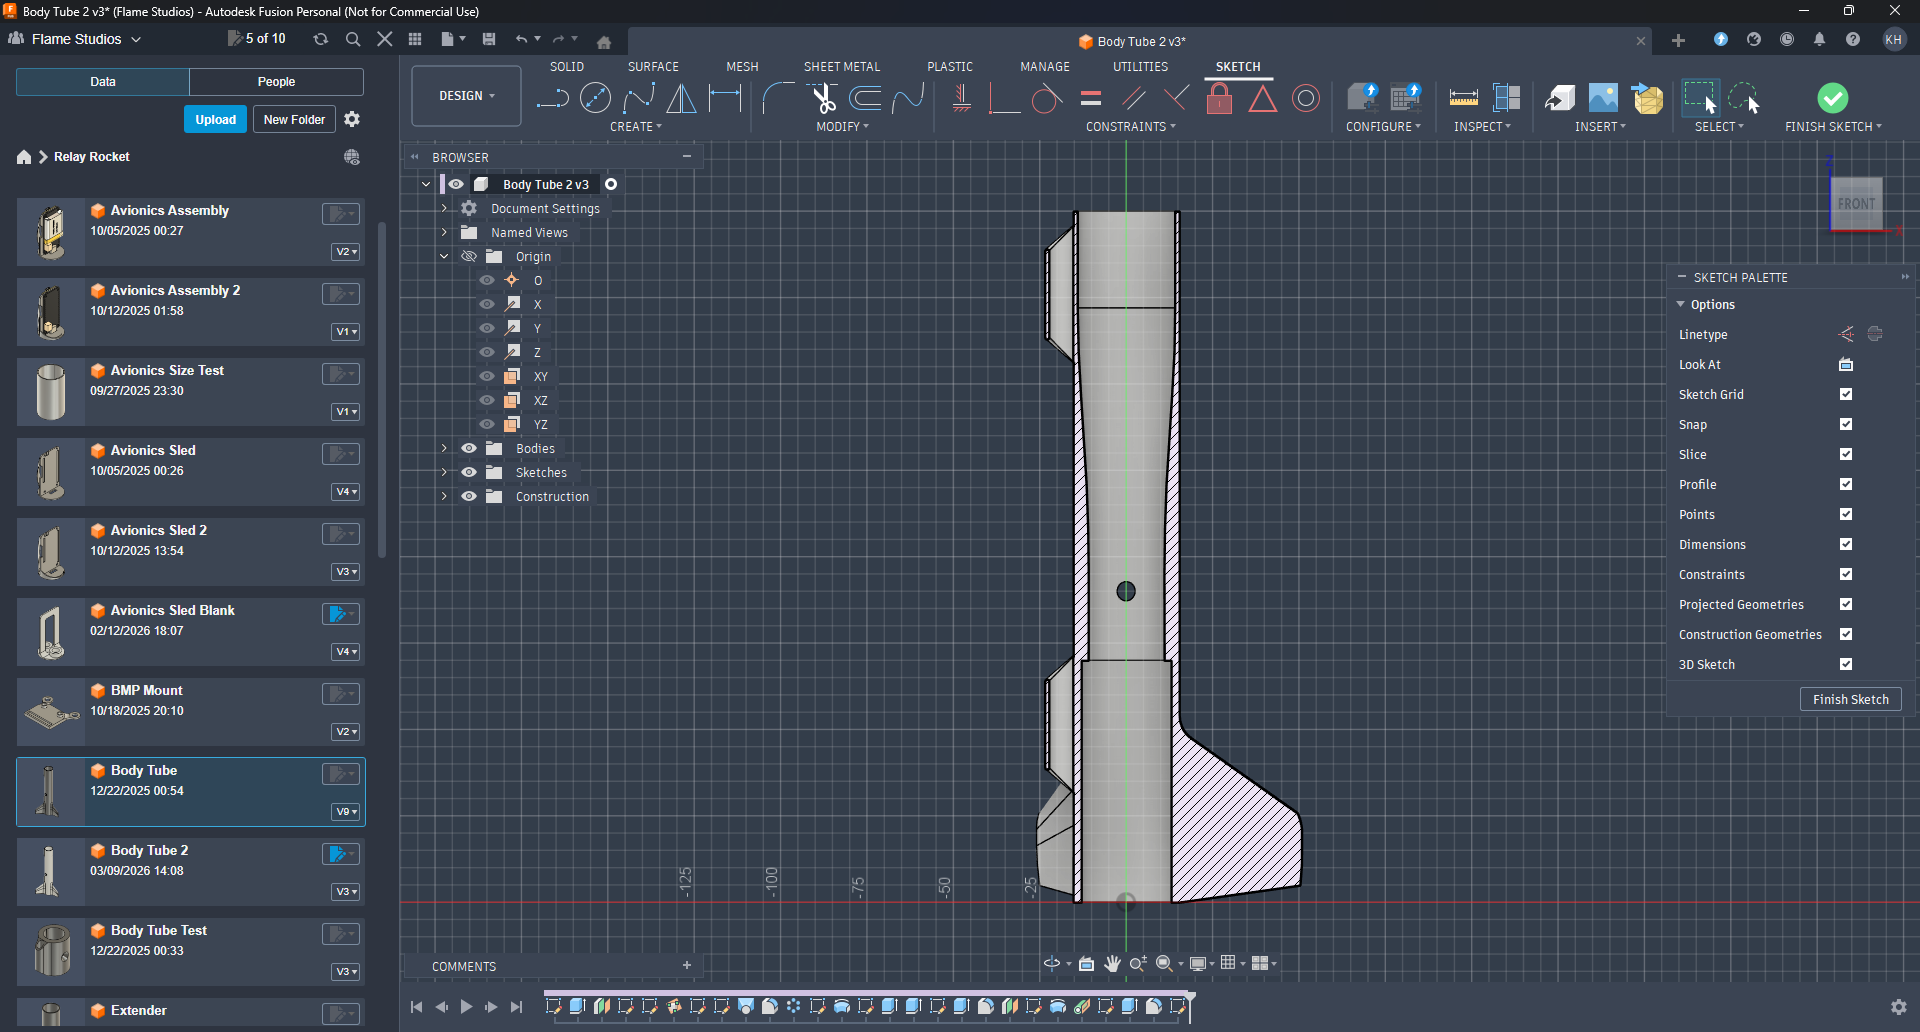Open the Flame Studios team switcher
Image resolution: width=1920 pixels, height=1032 pixels.
coord(76,39)
